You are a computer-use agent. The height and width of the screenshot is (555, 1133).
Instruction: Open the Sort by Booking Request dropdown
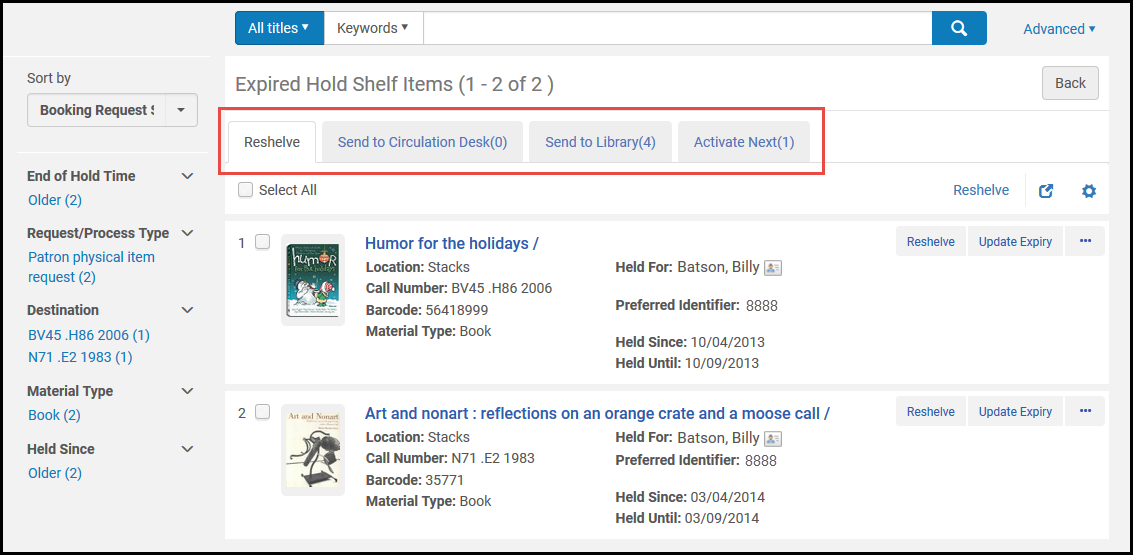[113, 110]
